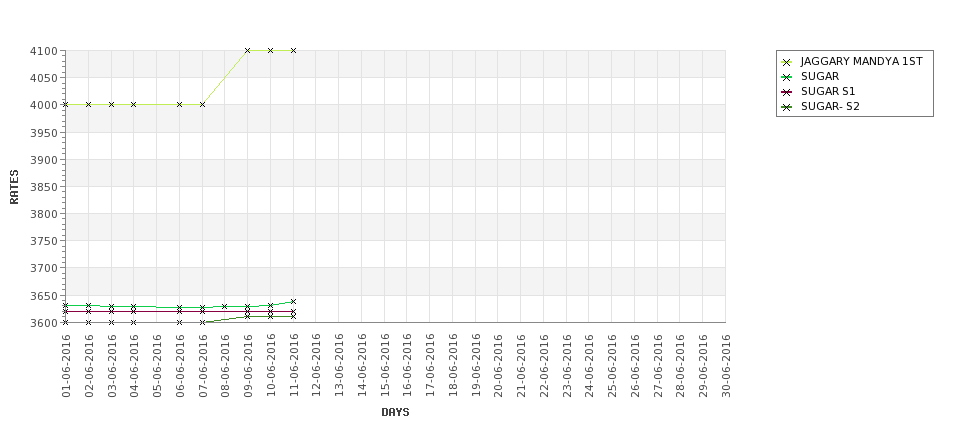The height and width of the screenshot is (429, 975).
Task: Click the 4050 y-axis tick label
Action: 44,78
